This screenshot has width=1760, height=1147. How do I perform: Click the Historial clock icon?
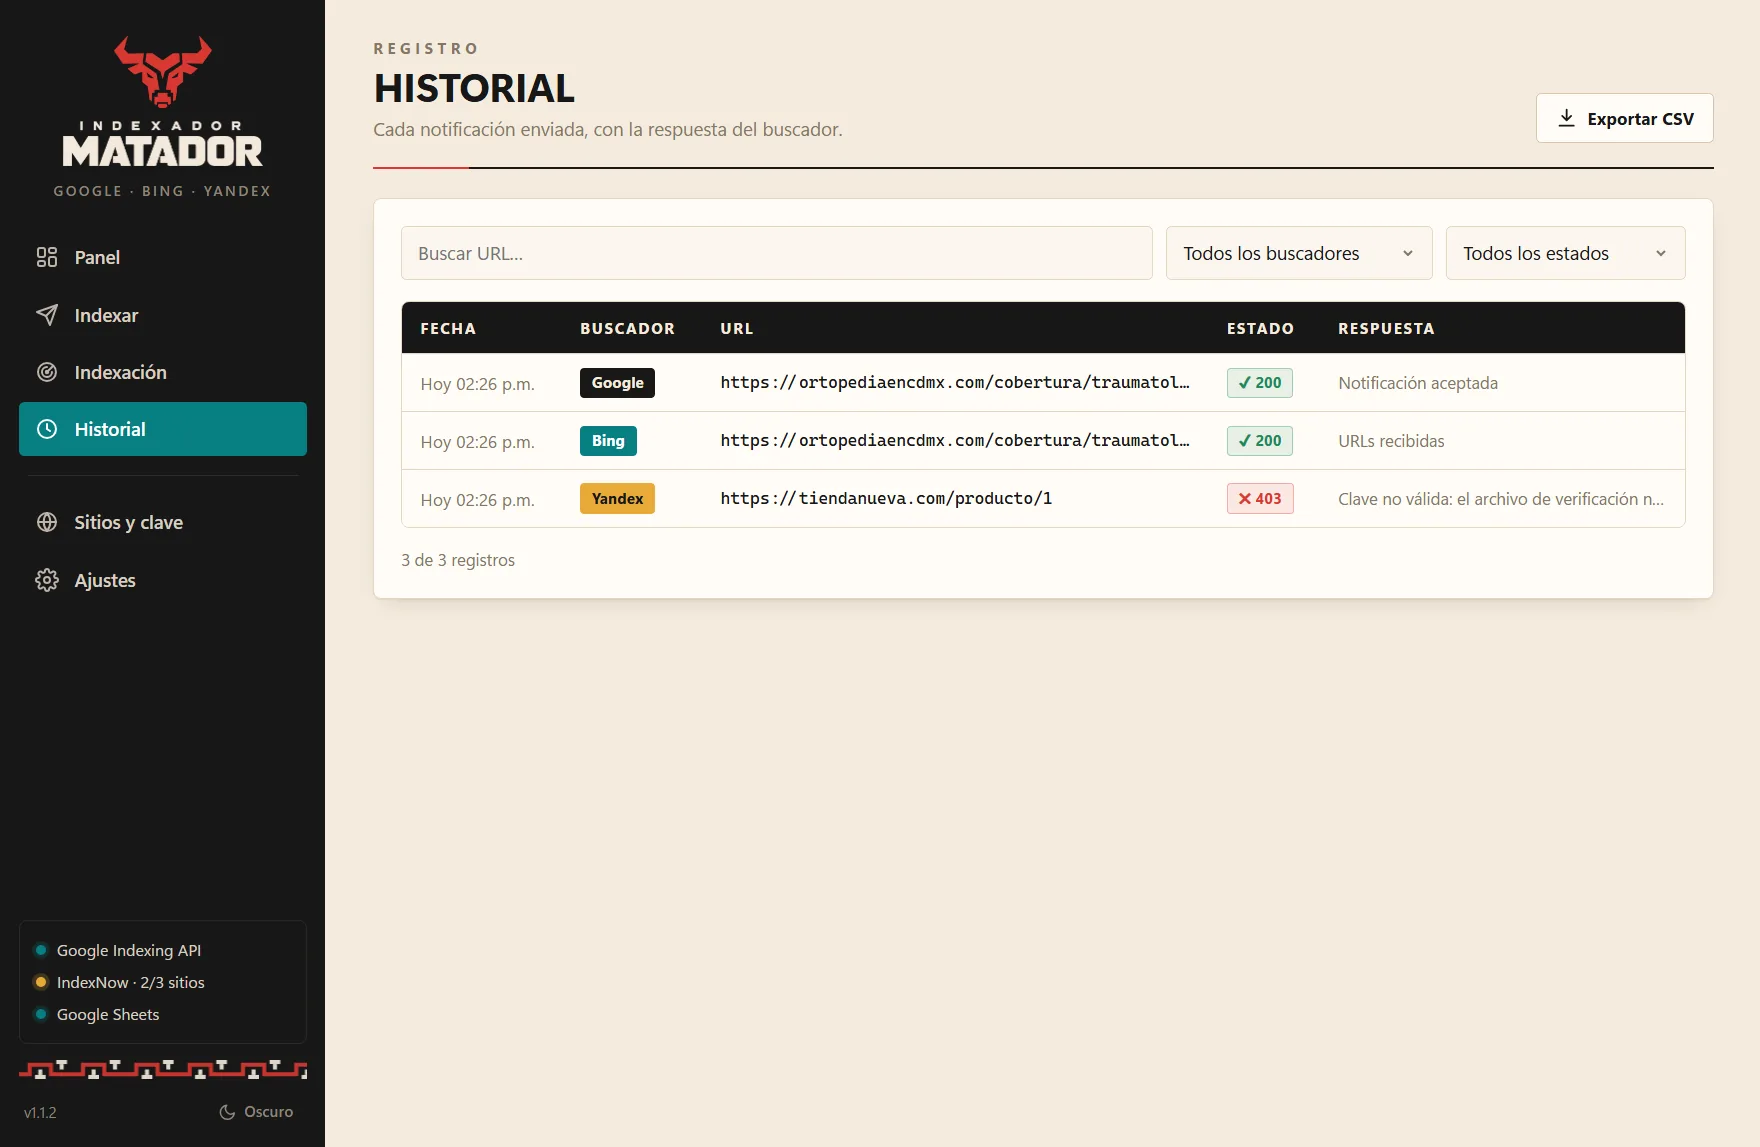pyautogui.click(x=47, y=429)
